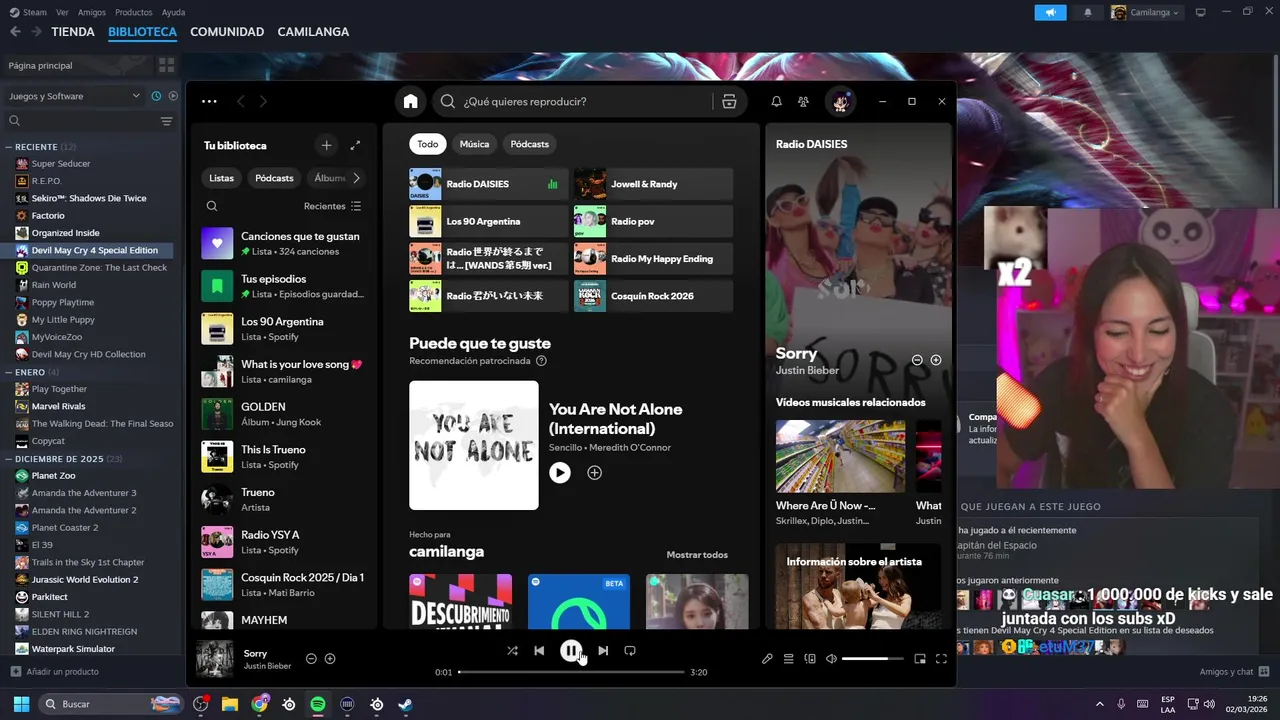Open Steam COMUNIDAD tab
The image size is (1280, 720).
pyautogui.click(x=227, y=32)
